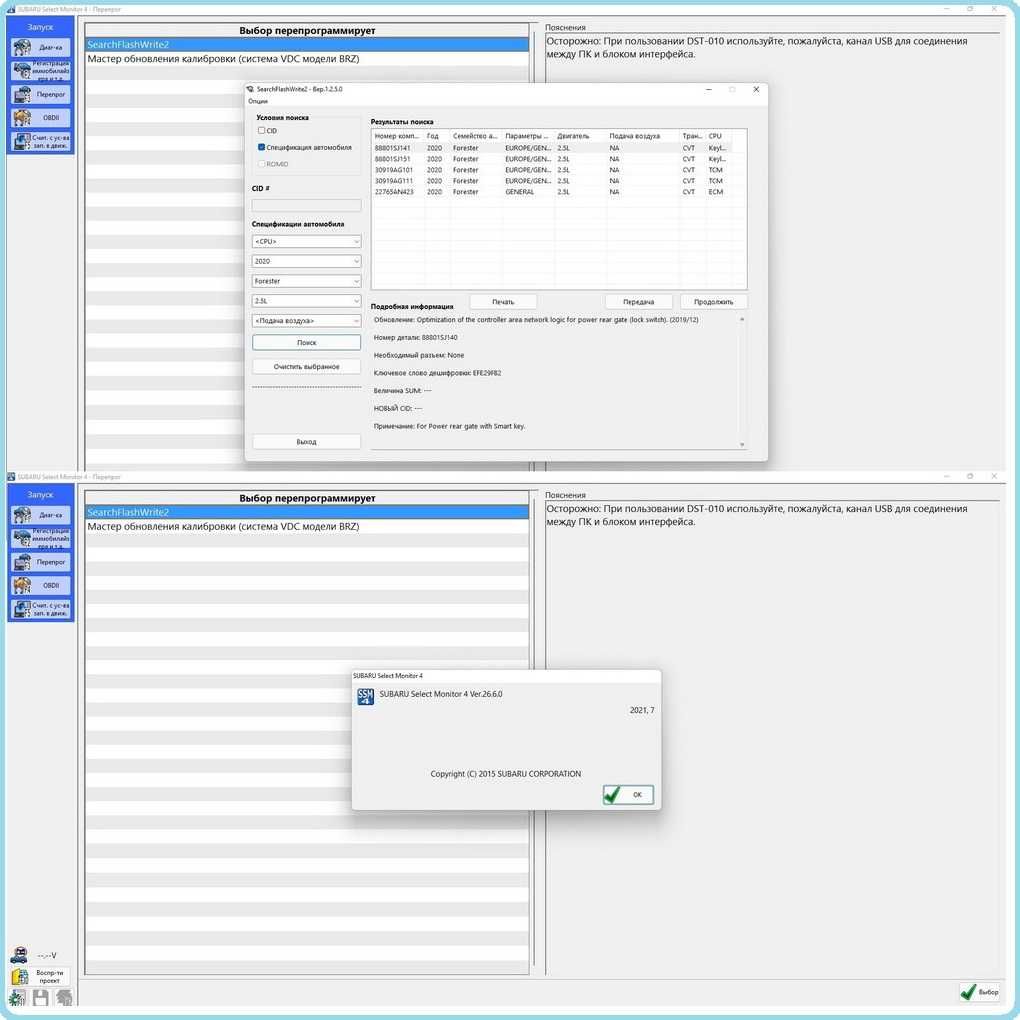Close the SearchFlashWrite2 dialog window
Image resolution: width=1020 pixels, height=1020 pixels.
[756, 89]
